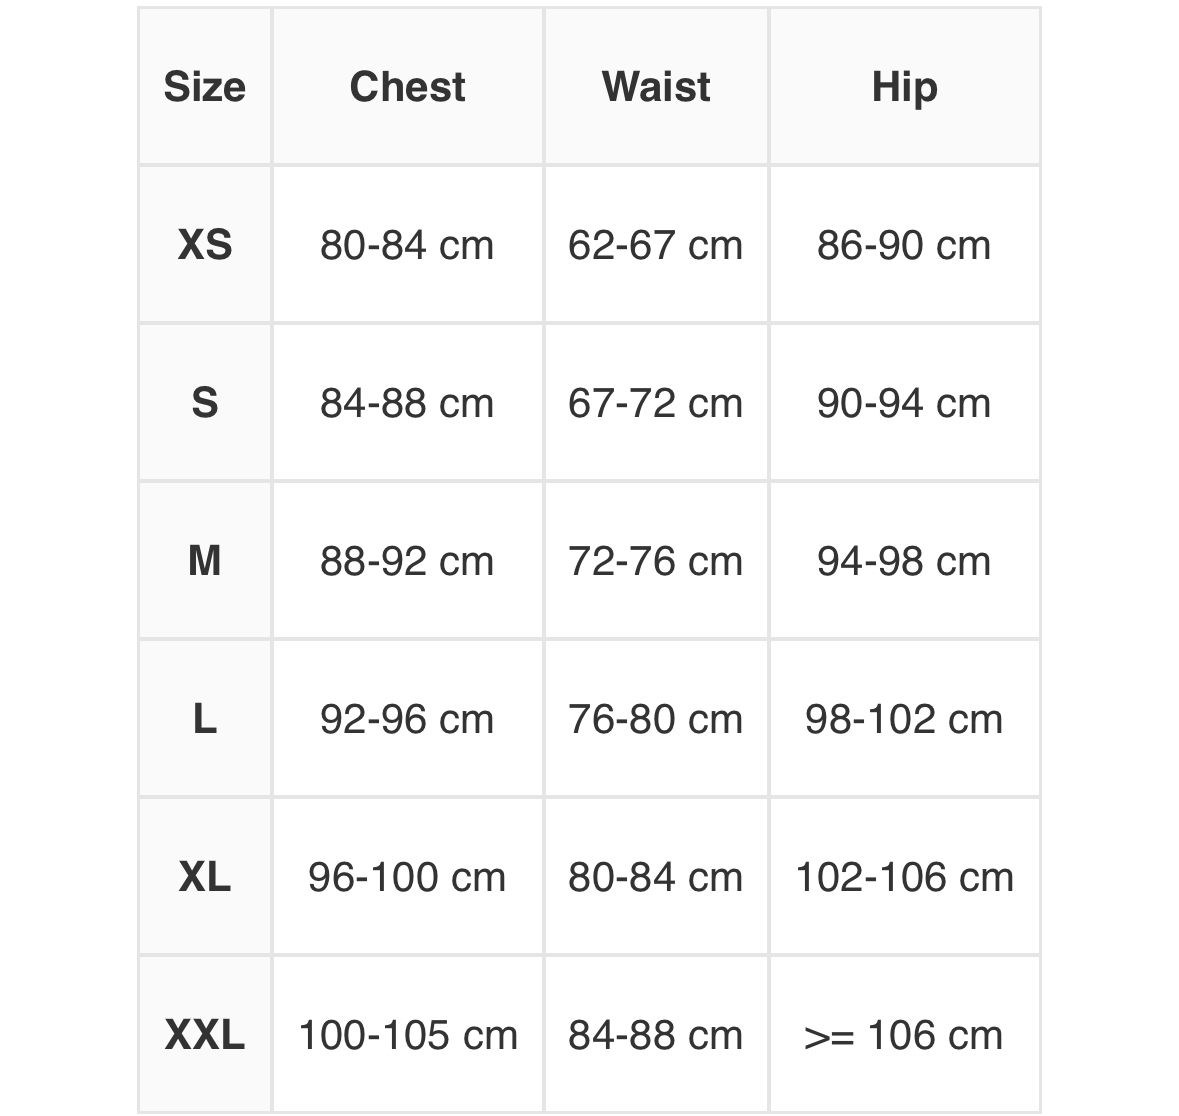Click the 102-106 cm hip cell
This screenshot has width=1179, height=1116.
(905, 876)
